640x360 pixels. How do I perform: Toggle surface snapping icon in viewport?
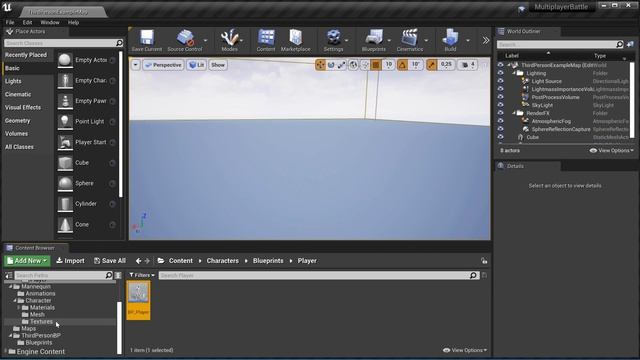[365, 64]
